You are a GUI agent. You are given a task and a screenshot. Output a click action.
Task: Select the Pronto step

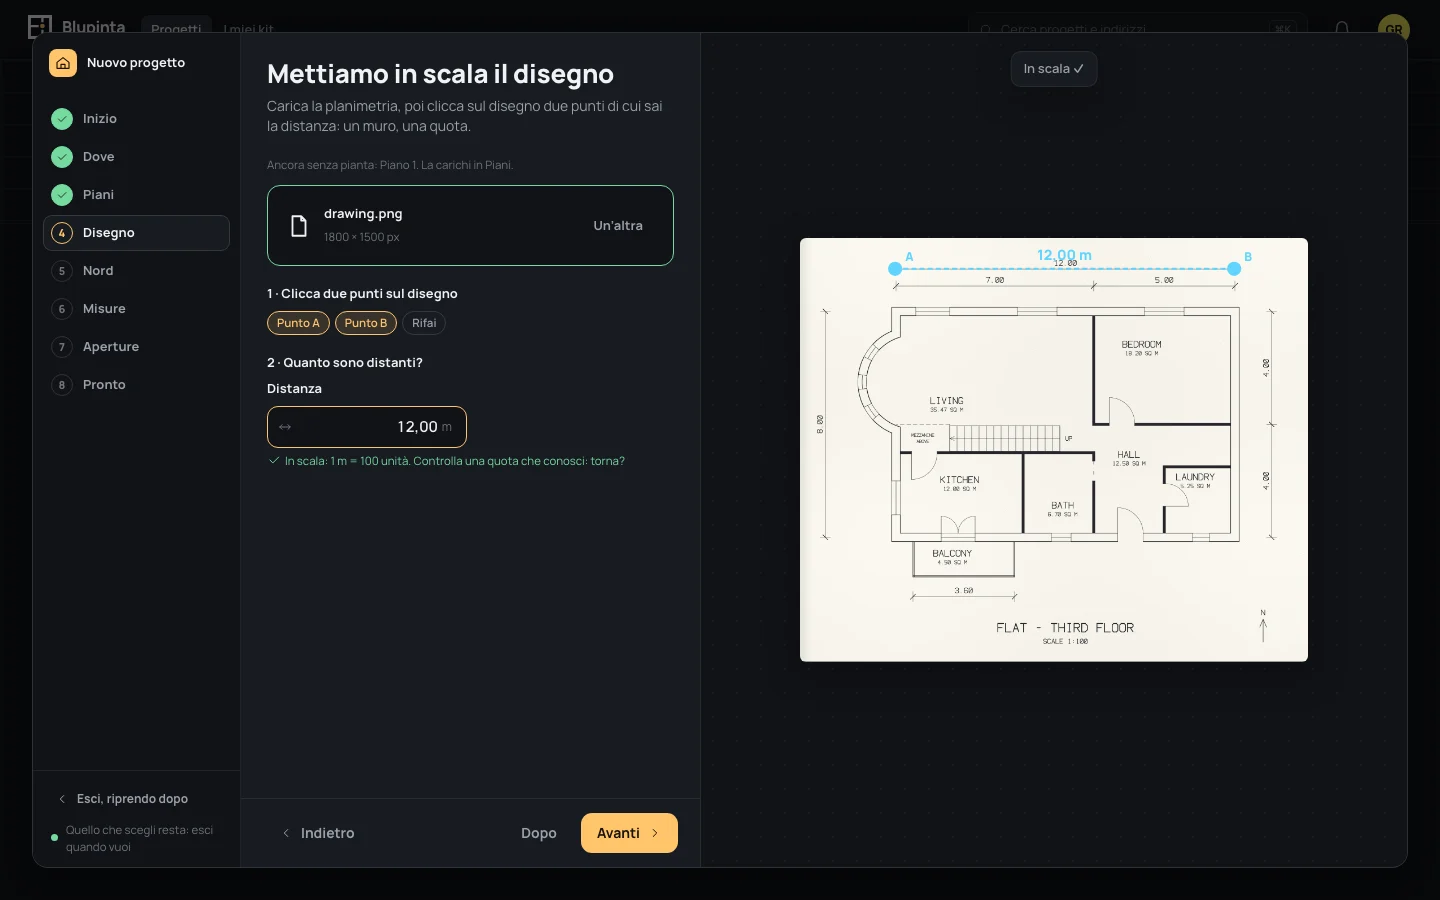136,385
